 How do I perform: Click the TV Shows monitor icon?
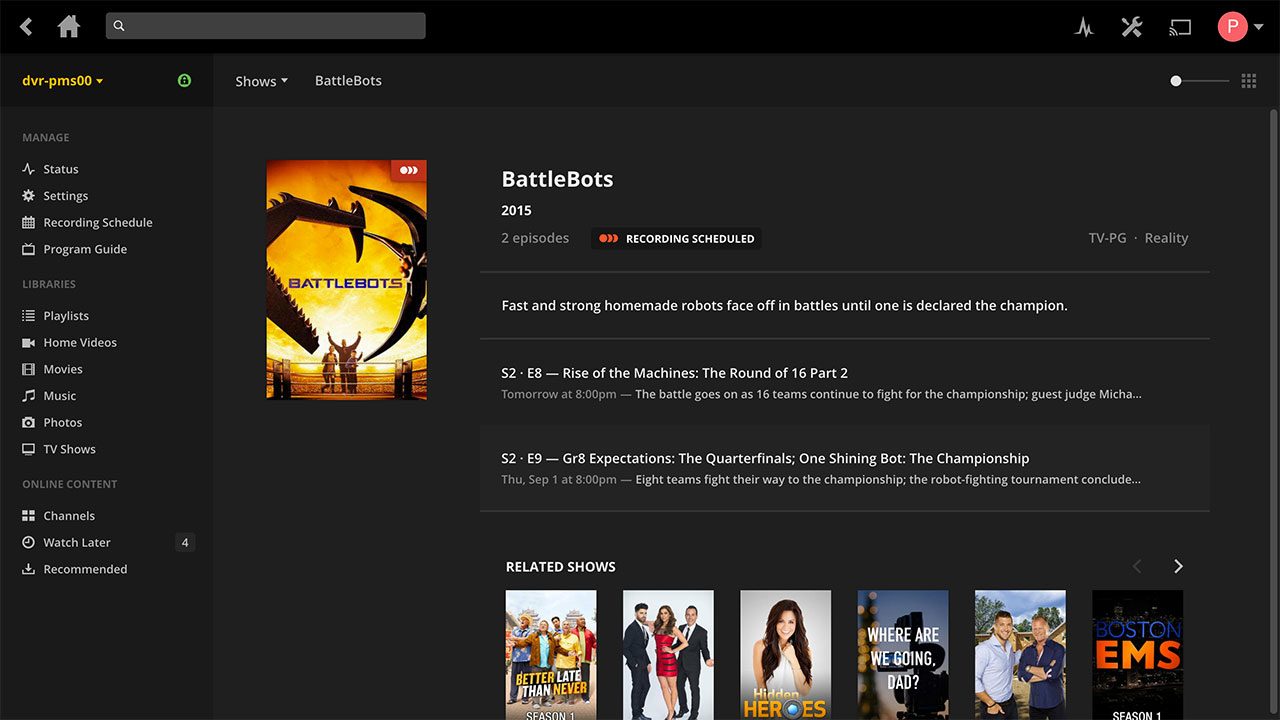click(x=28, y=449)
